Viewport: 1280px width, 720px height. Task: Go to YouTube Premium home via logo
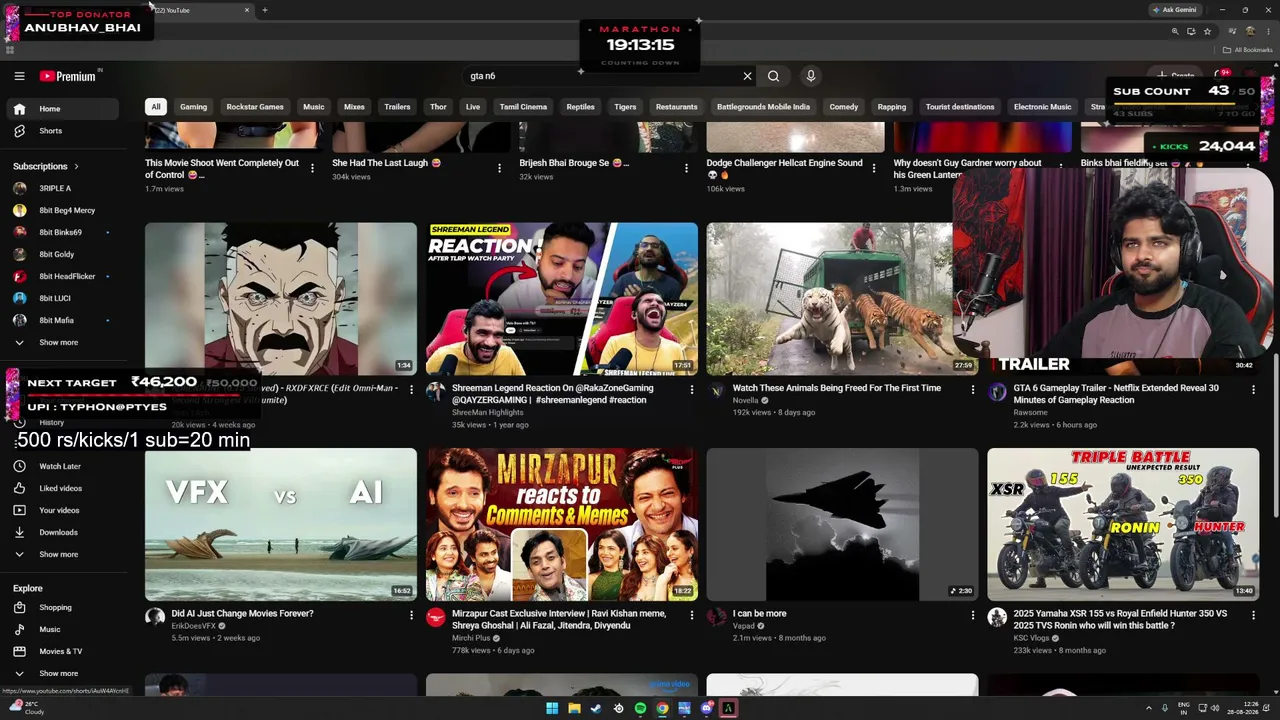pyautogui.click(x=68, y=76)
